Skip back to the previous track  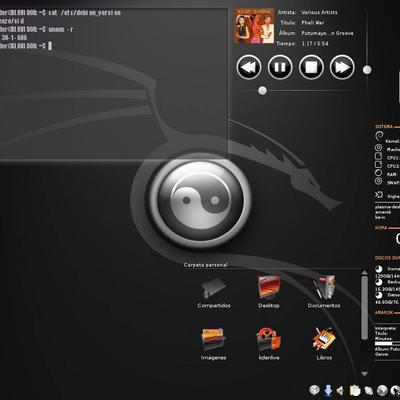249,67
